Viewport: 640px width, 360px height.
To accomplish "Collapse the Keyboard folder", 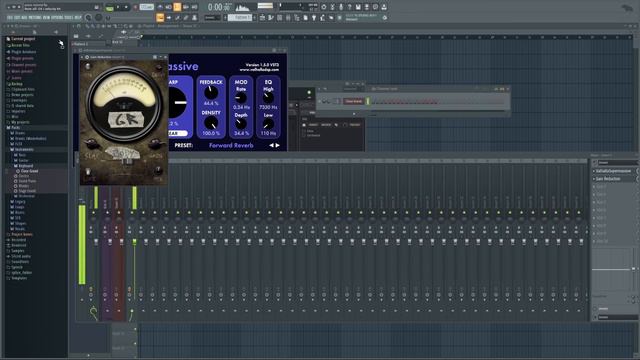I will click(25, 166).
